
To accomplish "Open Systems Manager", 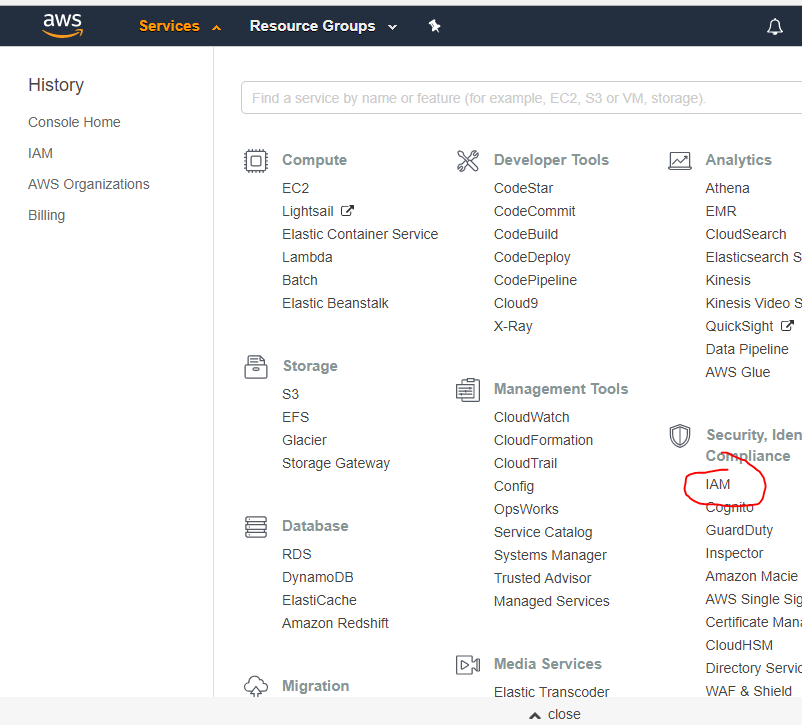I will (550, 556).
